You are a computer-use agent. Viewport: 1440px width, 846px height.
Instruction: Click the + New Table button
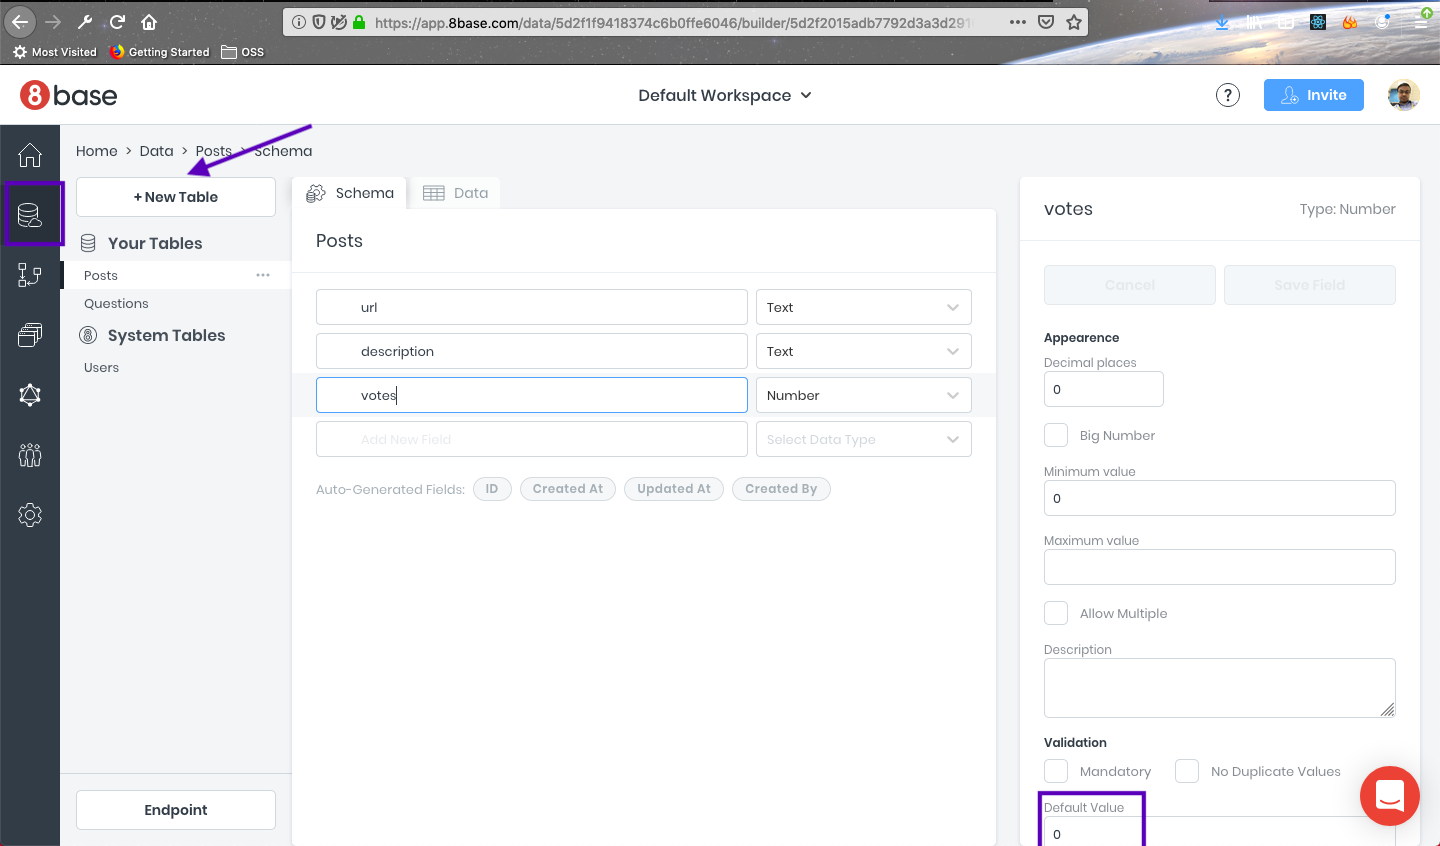(x=176, y=197)
